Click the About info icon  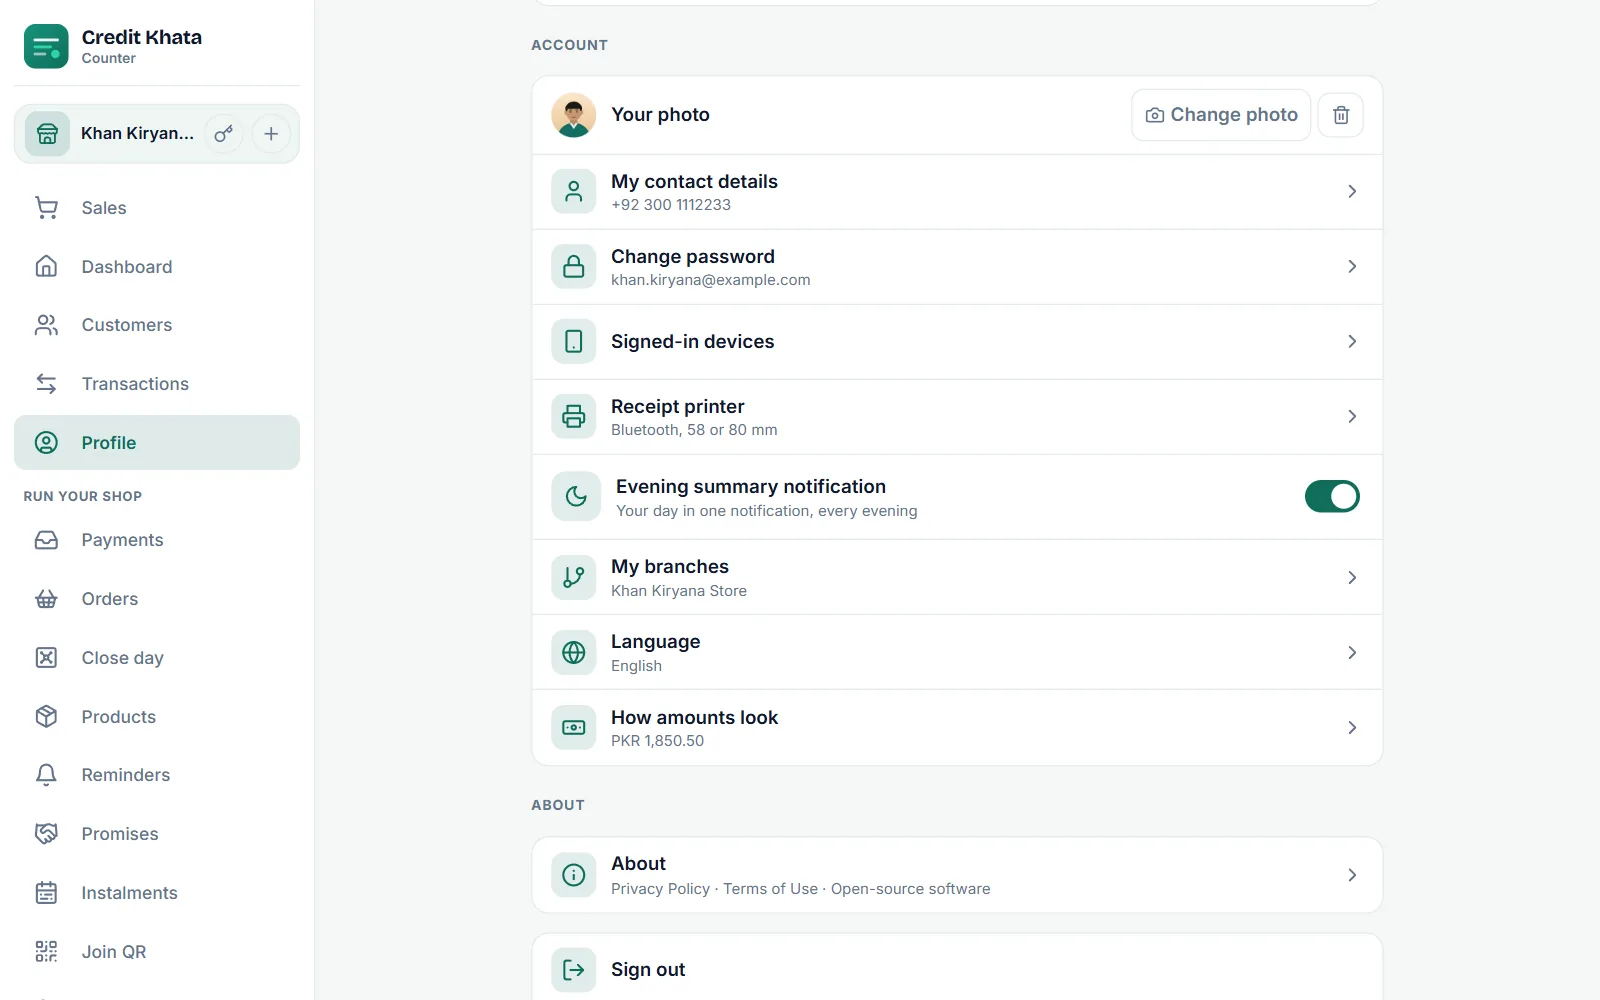[574, 875]
